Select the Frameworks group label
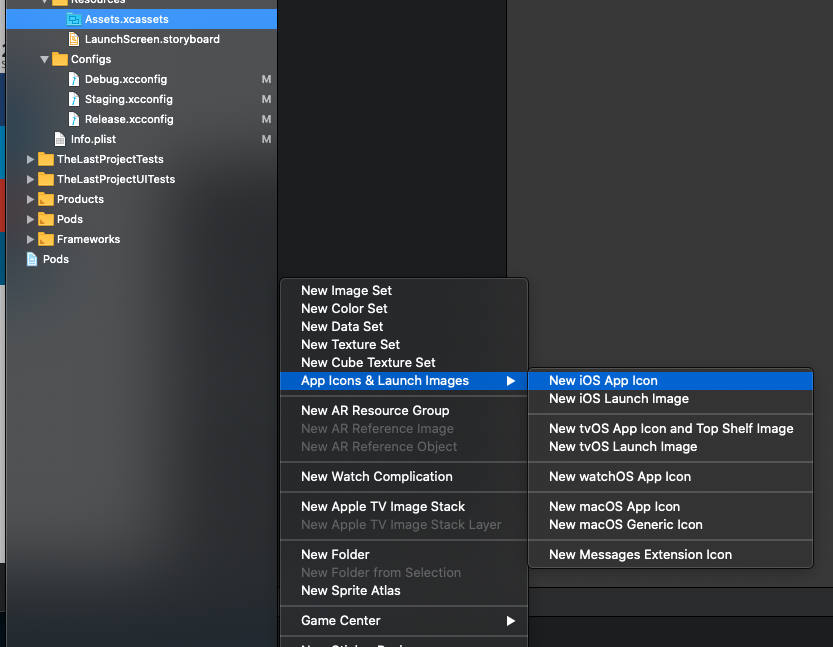The height and width of the screenshot is (647, 833). 88,240
